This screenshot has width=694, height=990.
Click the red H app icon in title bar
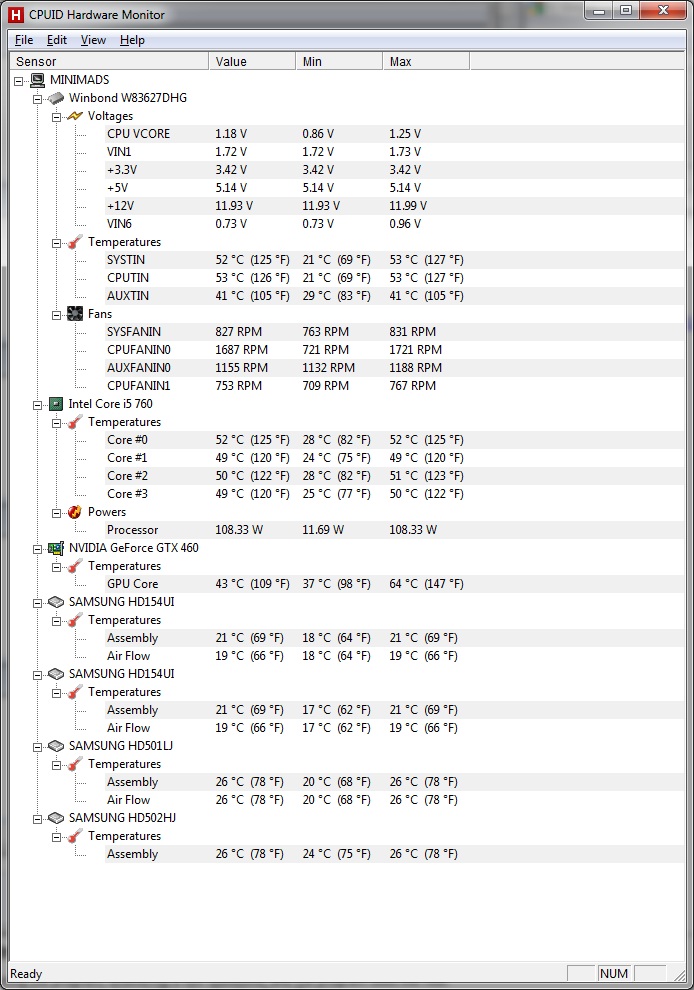point(16,15)
